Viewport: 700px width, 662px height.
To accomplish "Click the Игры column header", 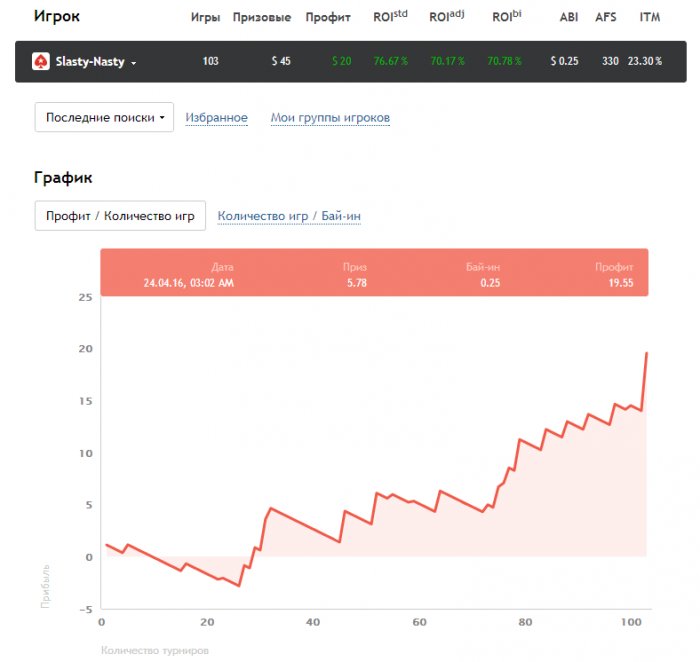I will tap(205, 17).
